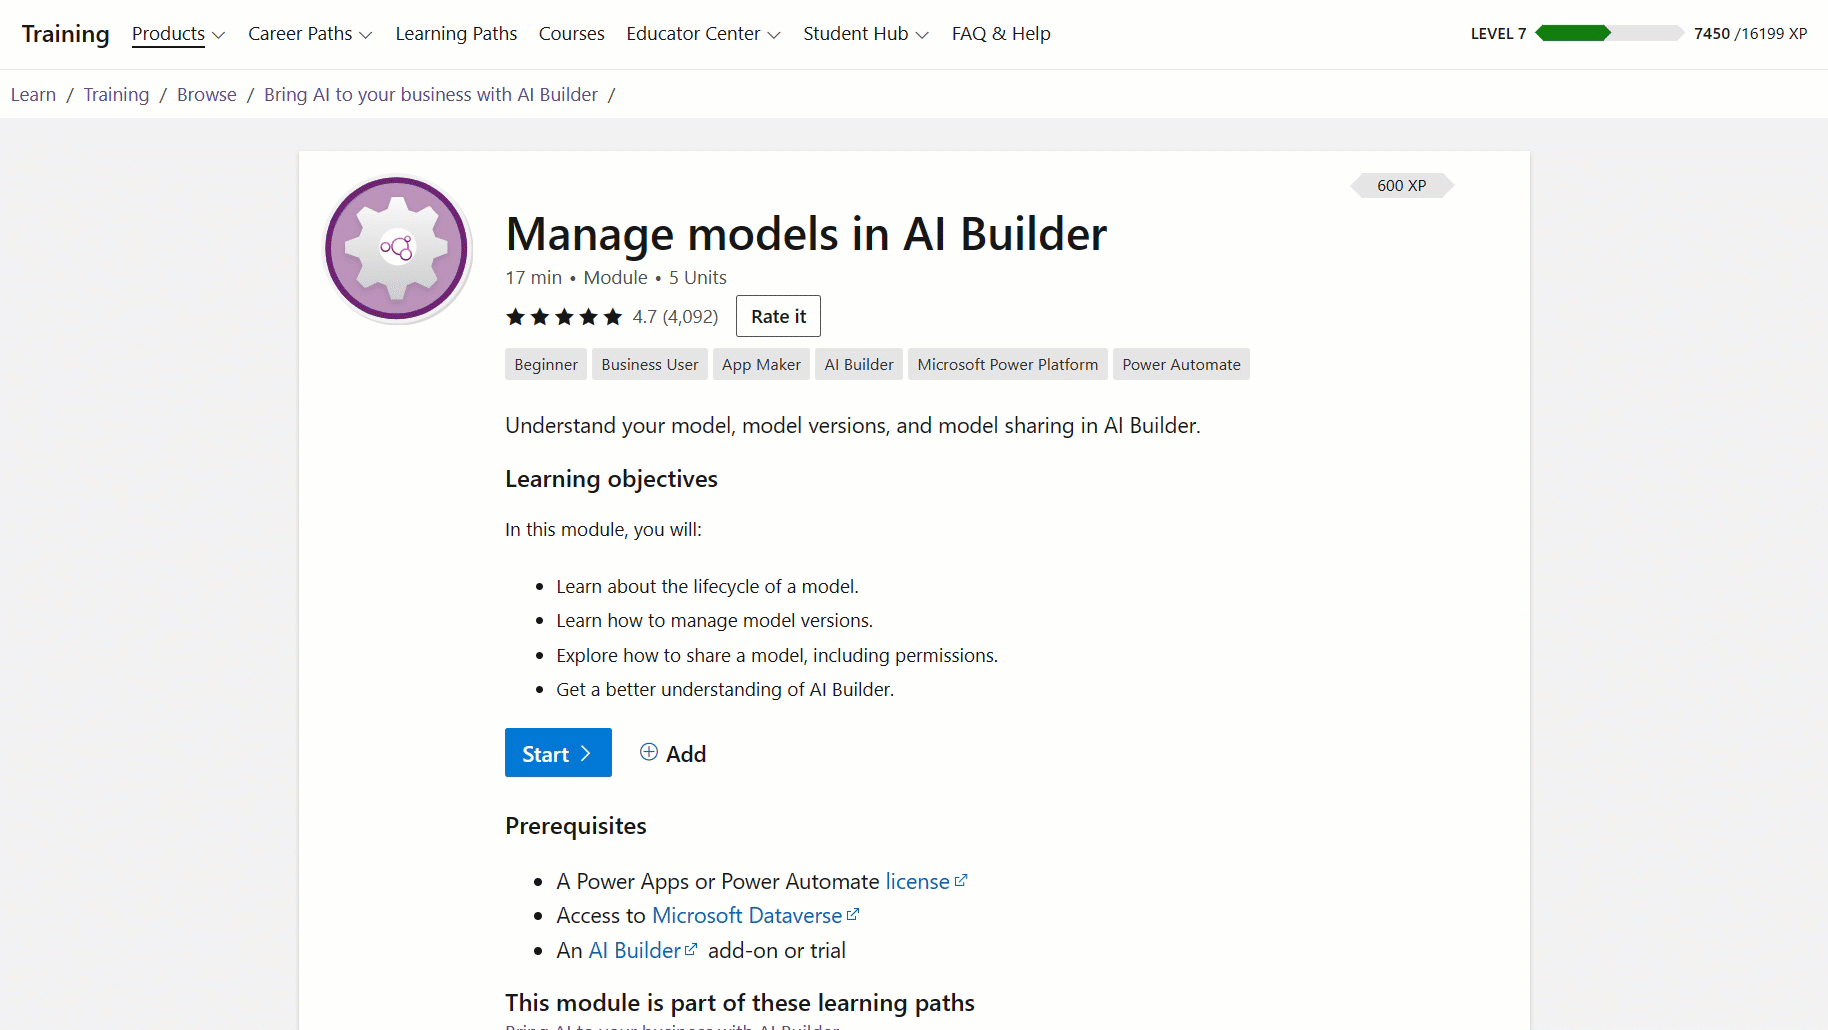Expand the Products dropdown
Viewport: 1828px width, 1030px height.
178,33
